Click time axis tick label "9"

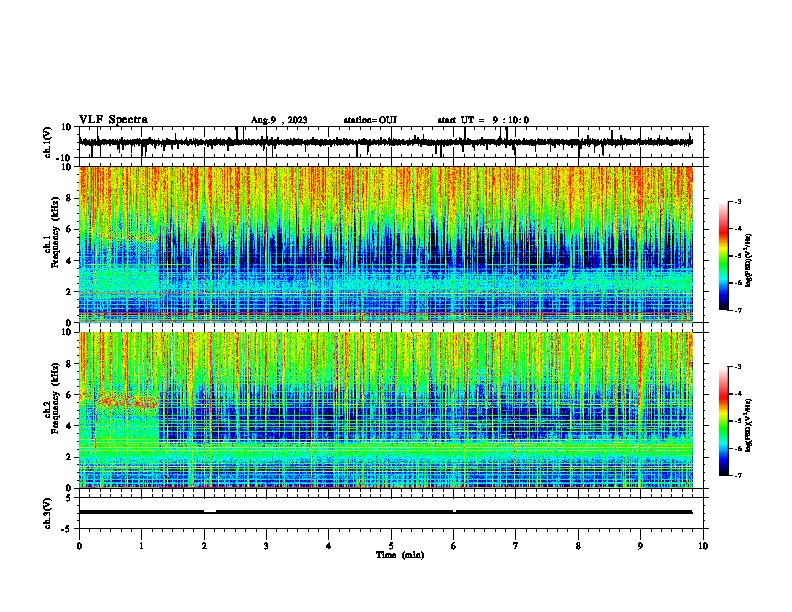[640, 545]
